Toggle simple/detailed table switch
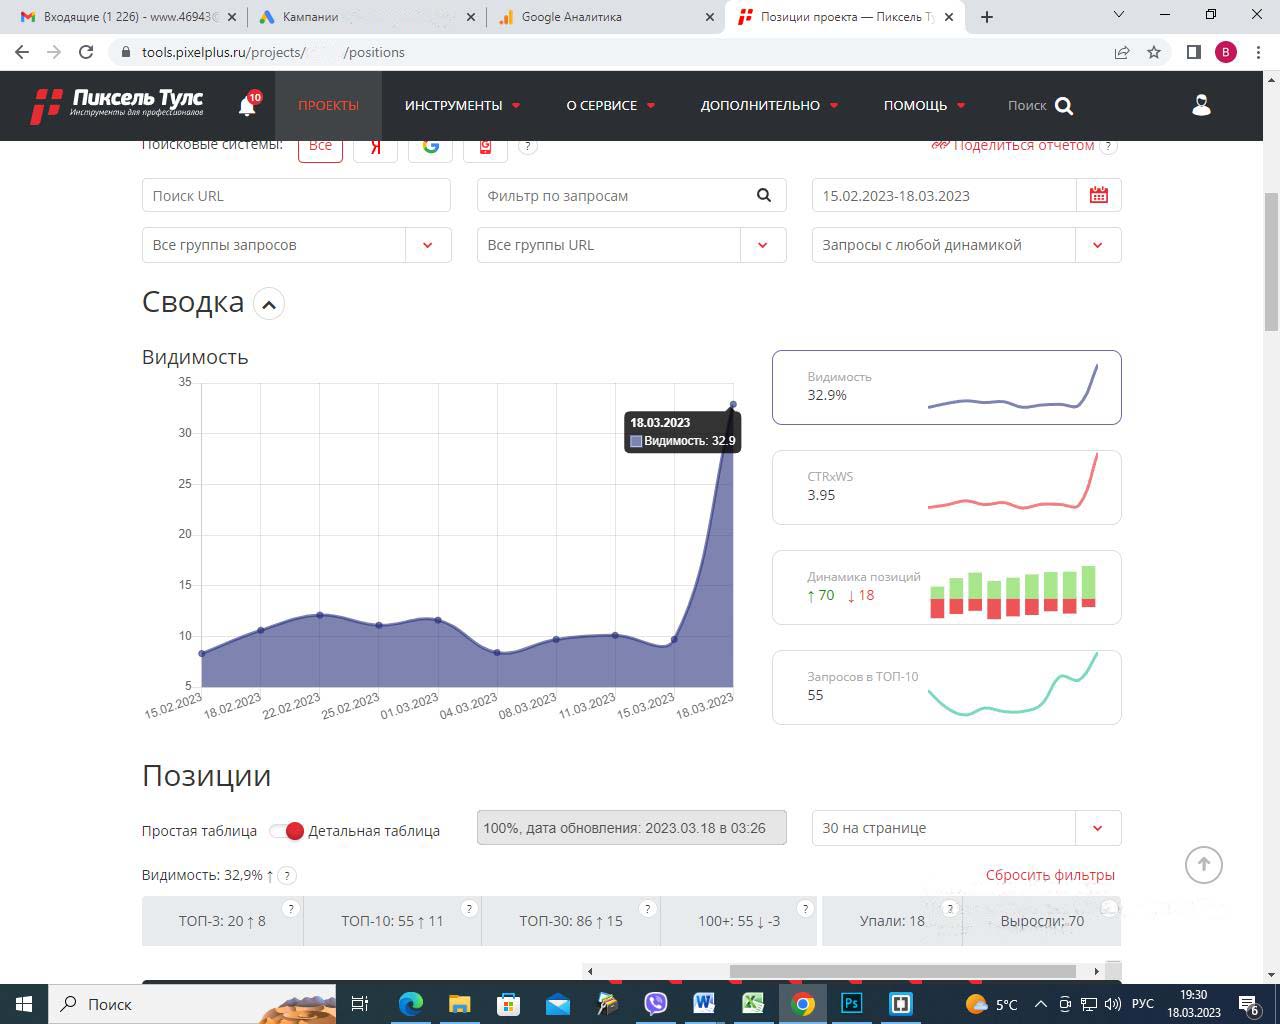This screenshot has height=1024, width=1280. [286, 831]
